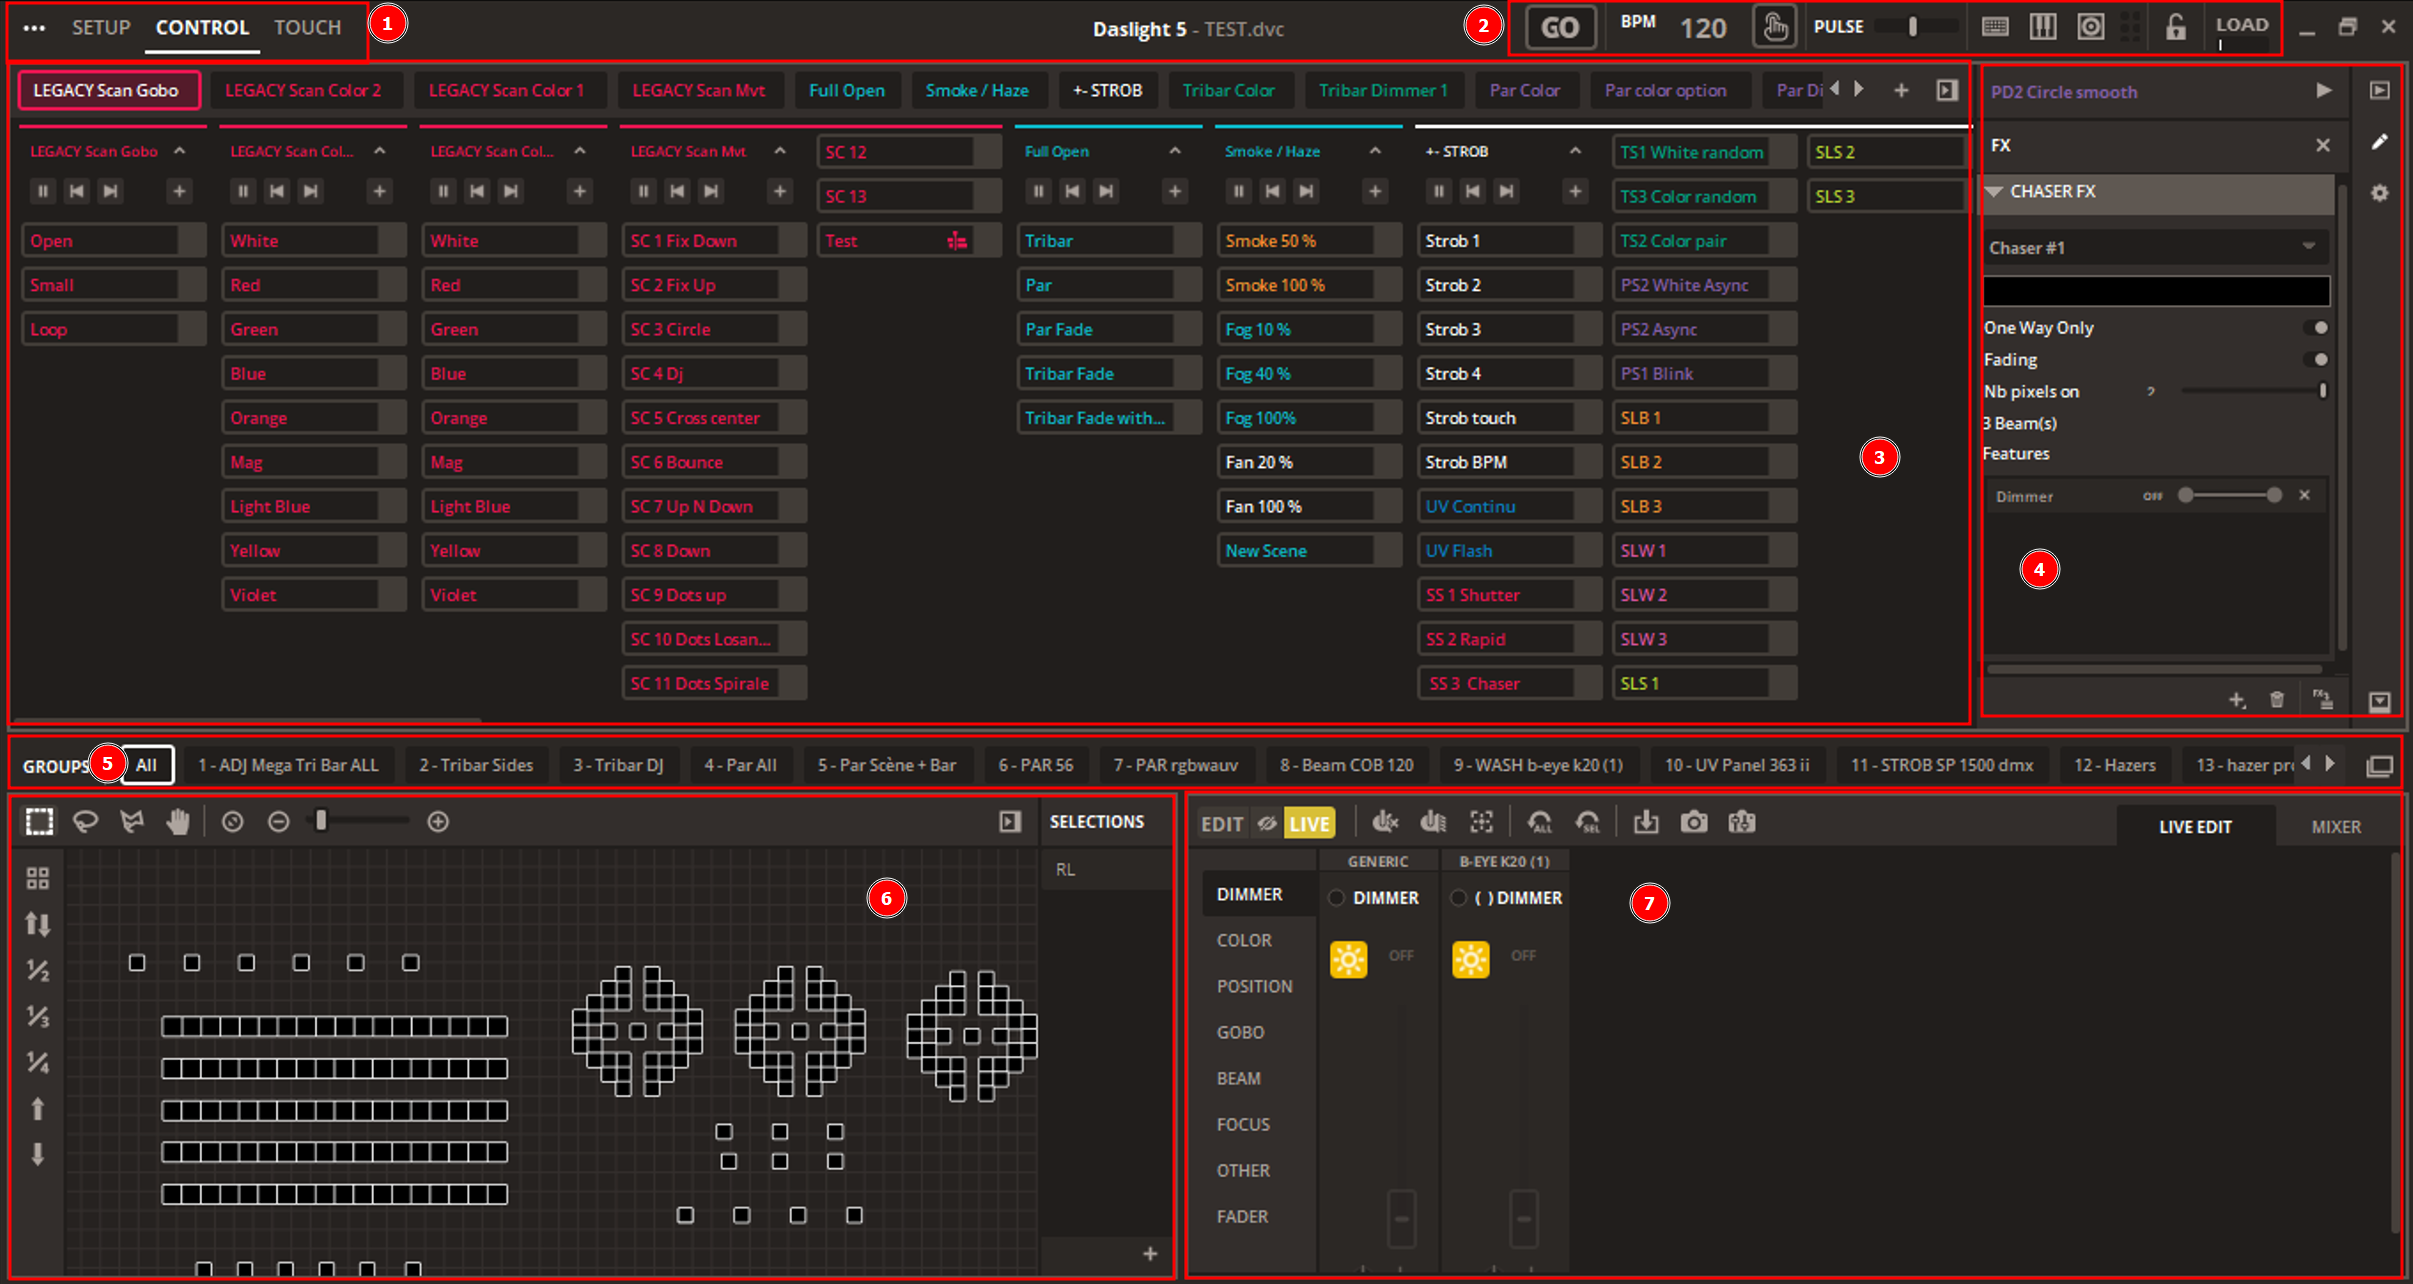Select the hand pan tool
The width and height of the screenshot is (2413, 1284).
(x=178, y=822)
